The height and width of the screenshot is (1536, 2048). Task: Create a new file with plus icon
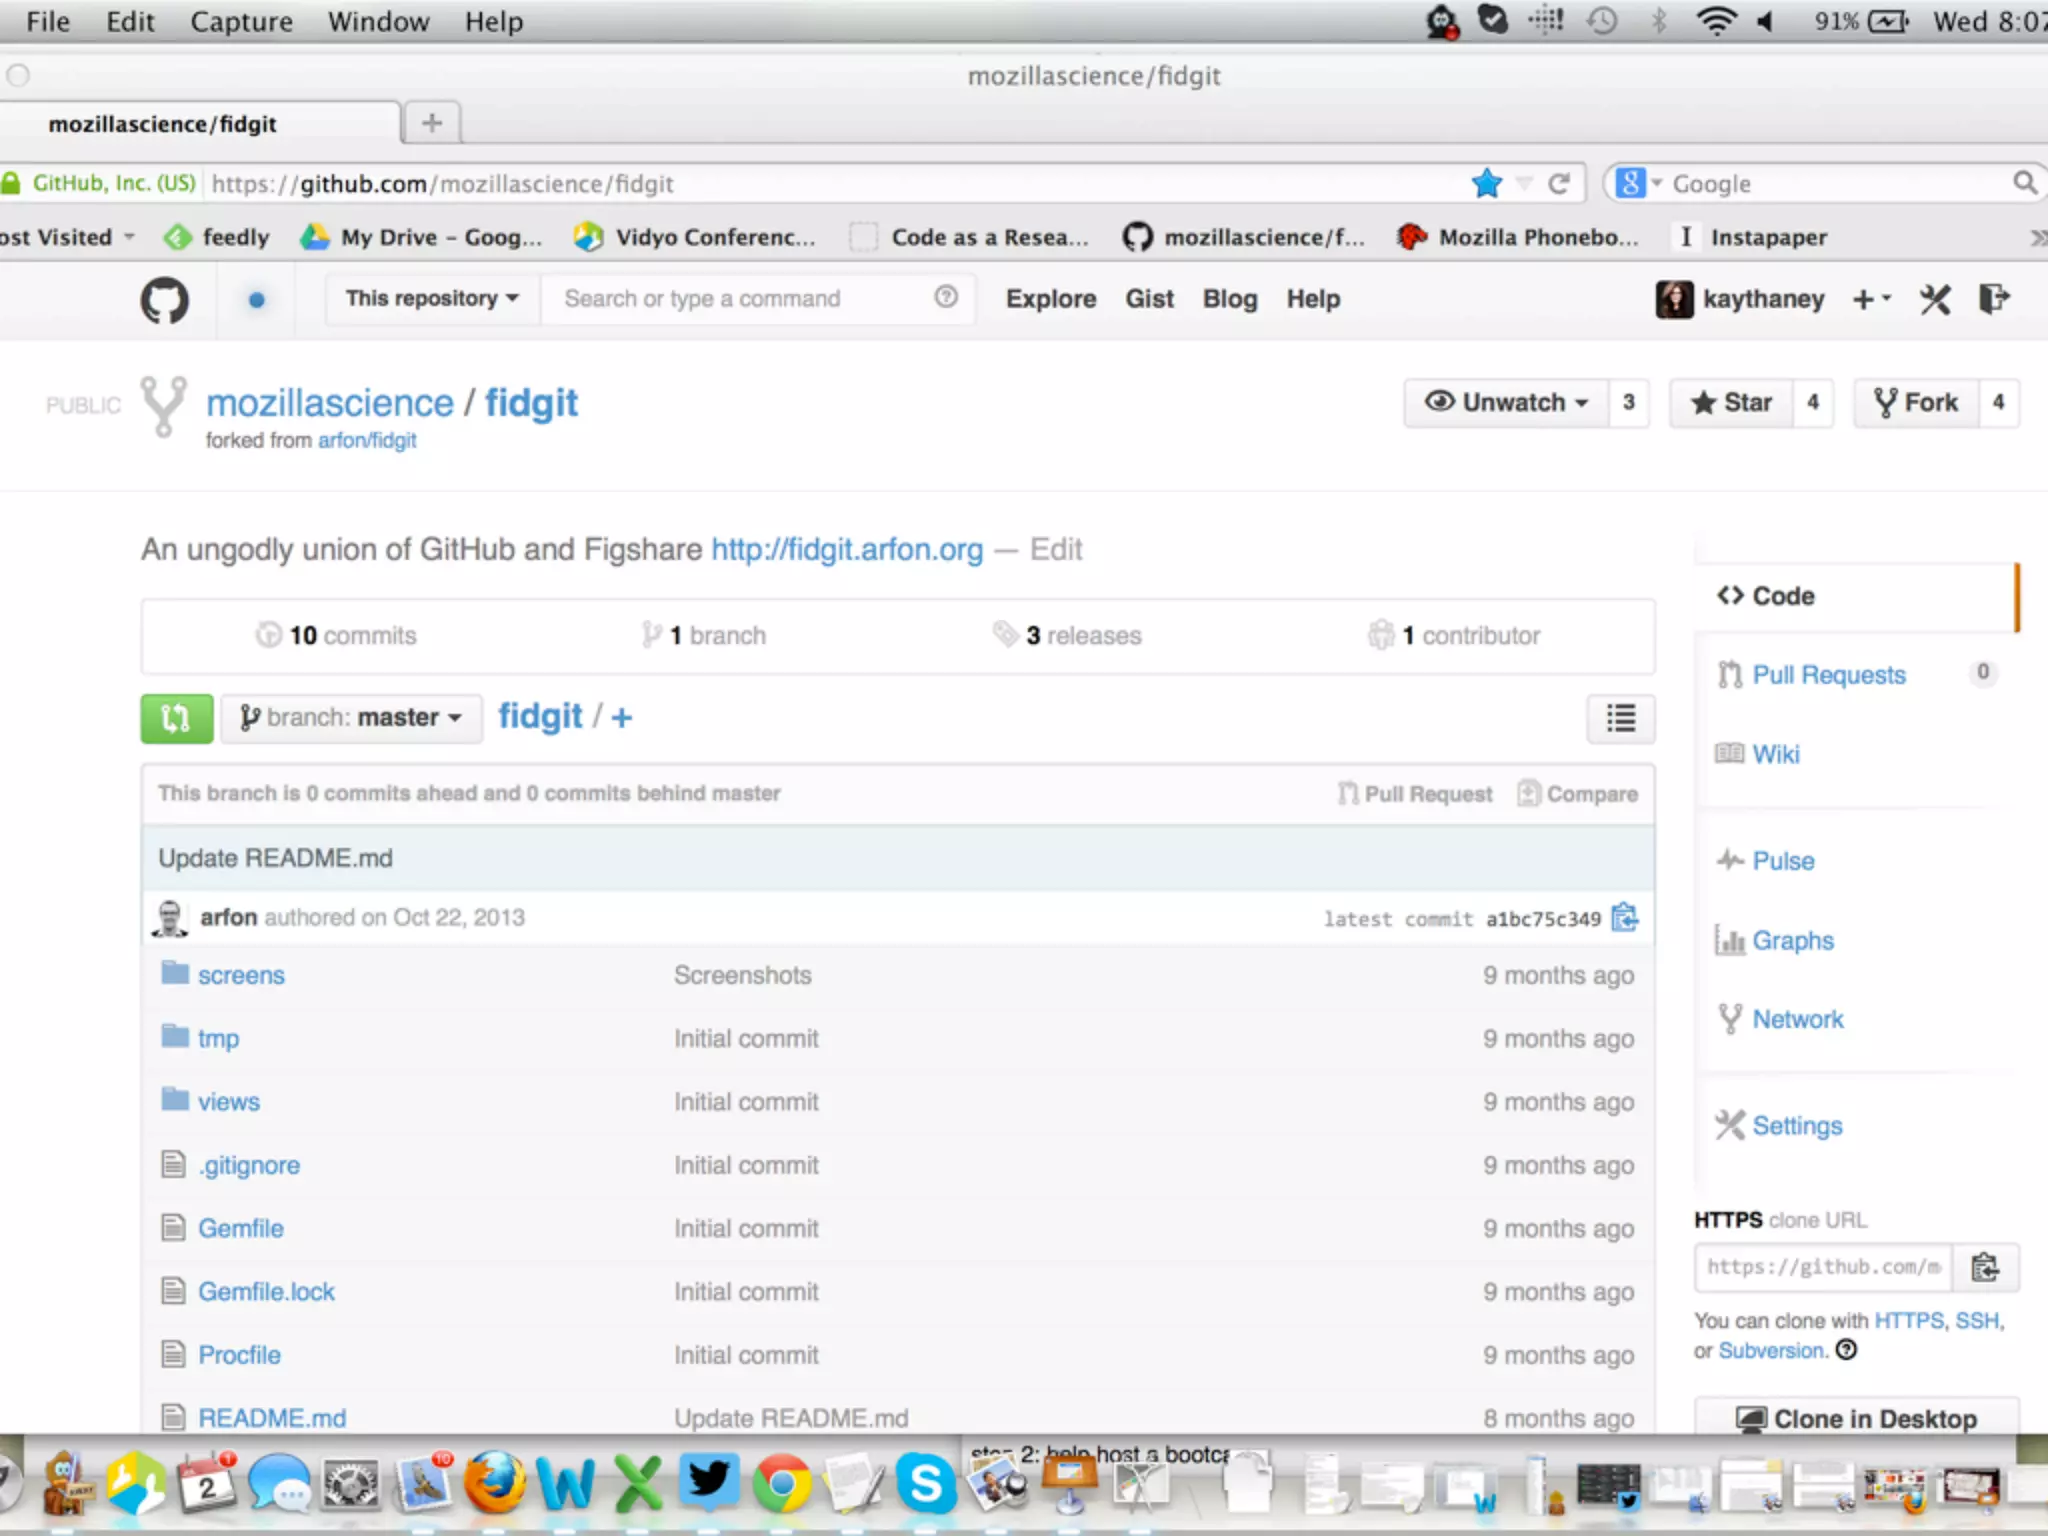pos(621,718)
